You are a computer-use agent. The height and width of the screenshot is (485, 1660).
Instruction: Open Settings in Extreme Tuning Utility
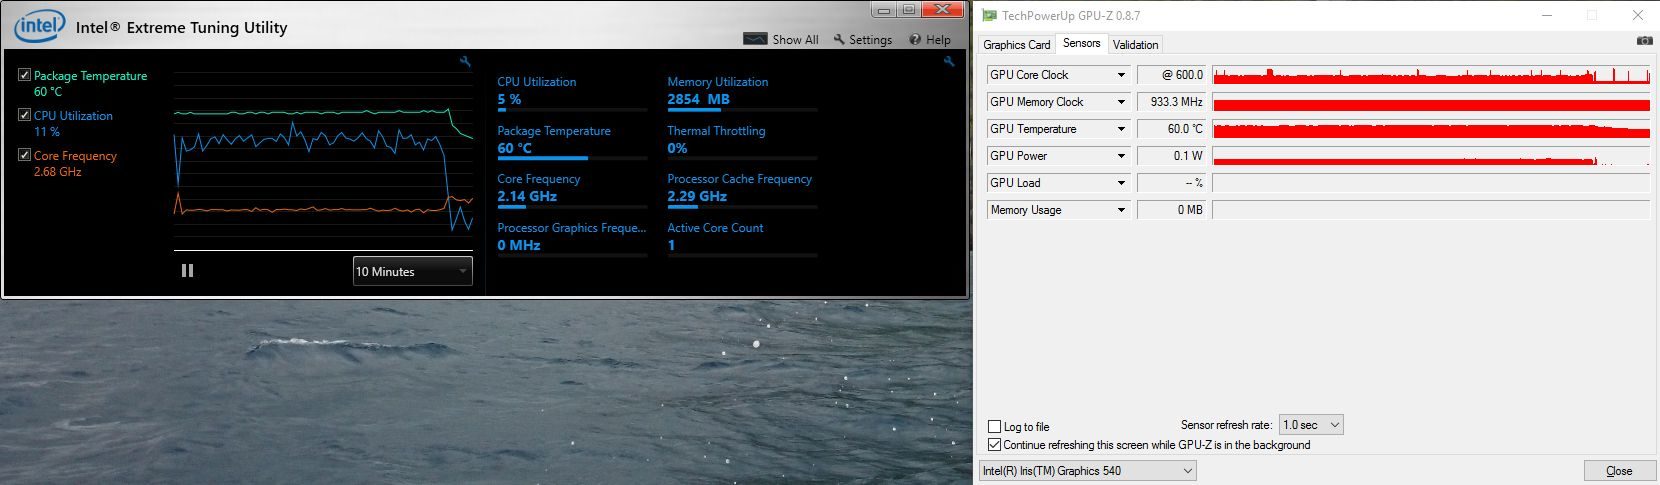click(x=862, y=39)
